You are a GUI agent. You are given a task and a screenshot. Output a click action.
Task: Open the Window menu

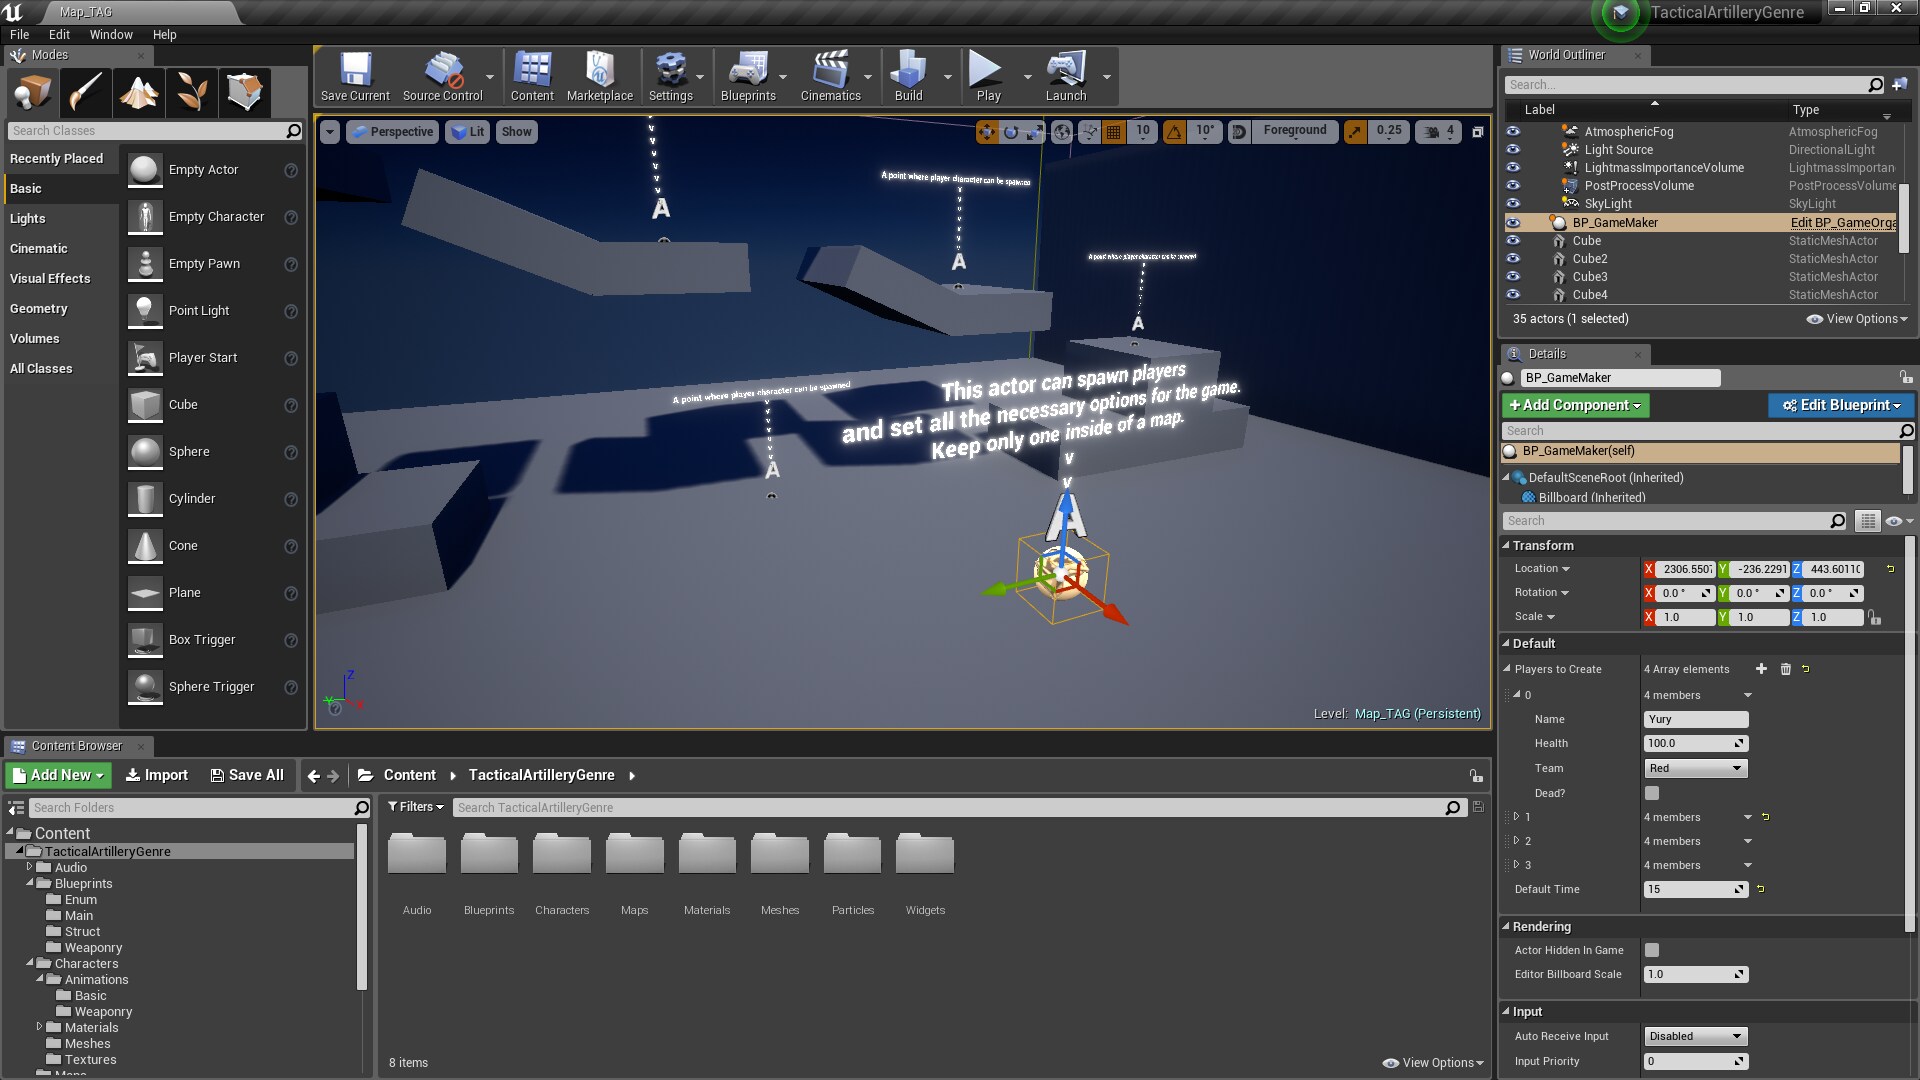110,34
